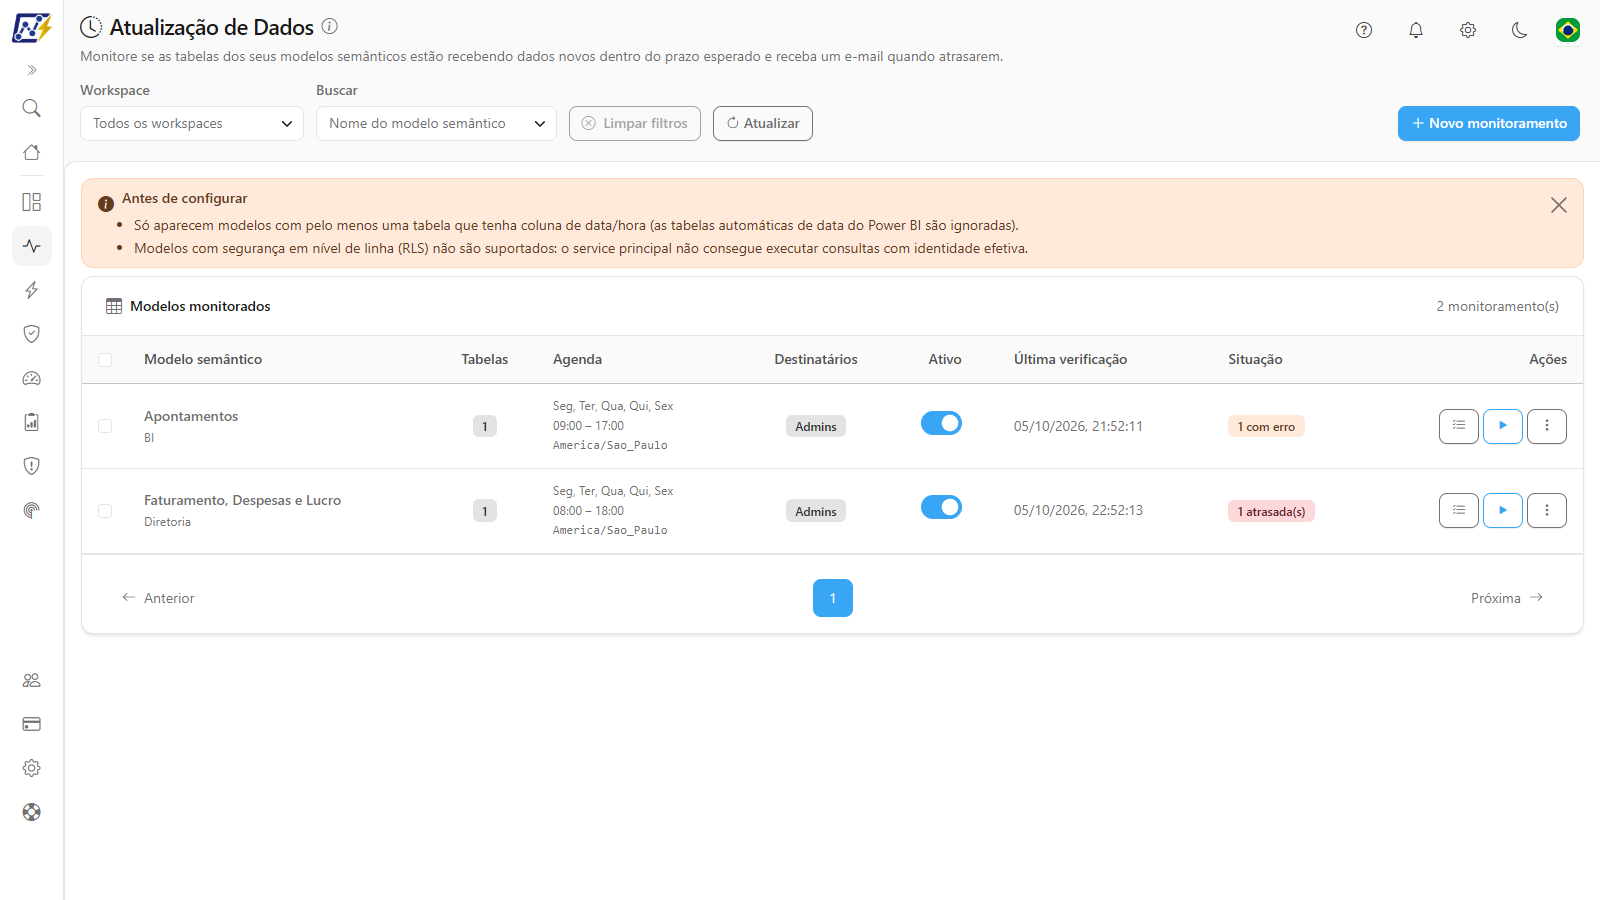
Task: Open the list details icon for Apontamentos
Action: pos(1459,426)
